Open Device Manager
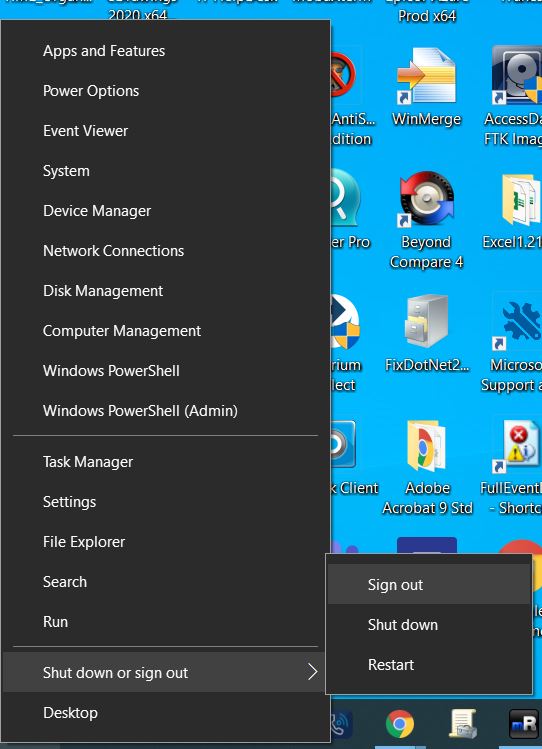 (165, 211)
